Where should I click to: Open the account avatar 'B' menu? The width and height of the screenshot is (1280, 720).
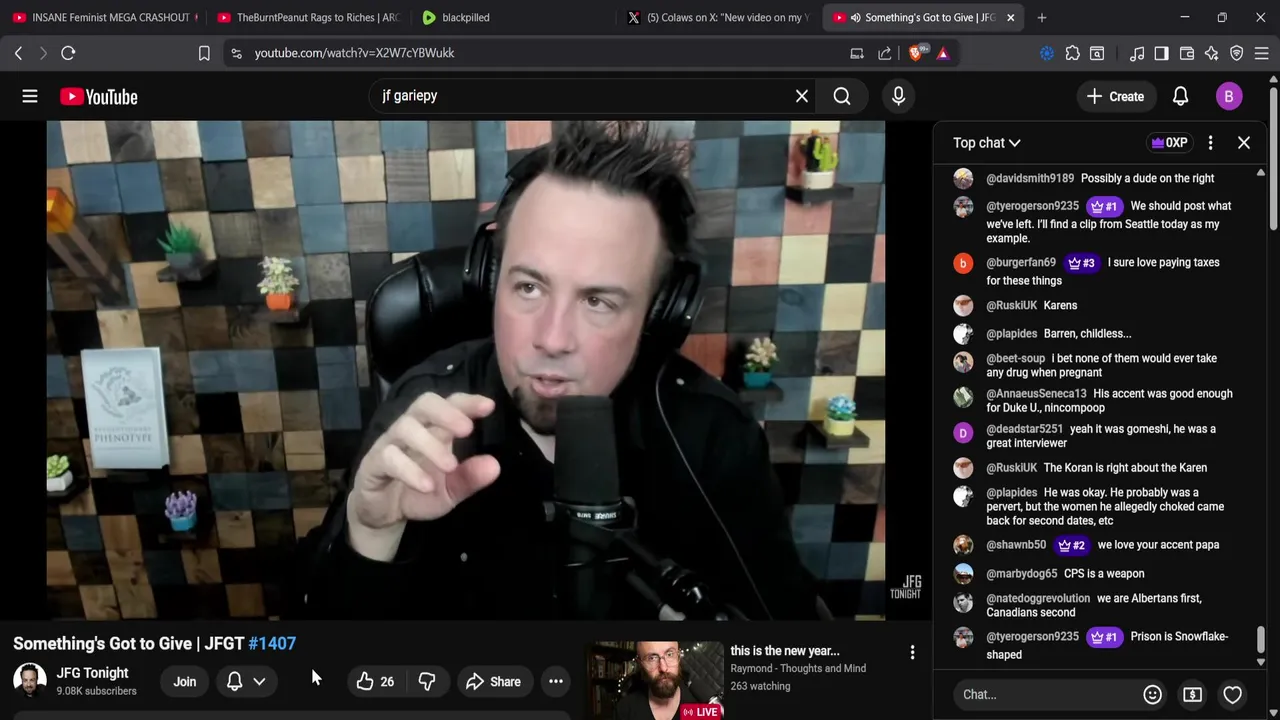tap(1229, 96)
